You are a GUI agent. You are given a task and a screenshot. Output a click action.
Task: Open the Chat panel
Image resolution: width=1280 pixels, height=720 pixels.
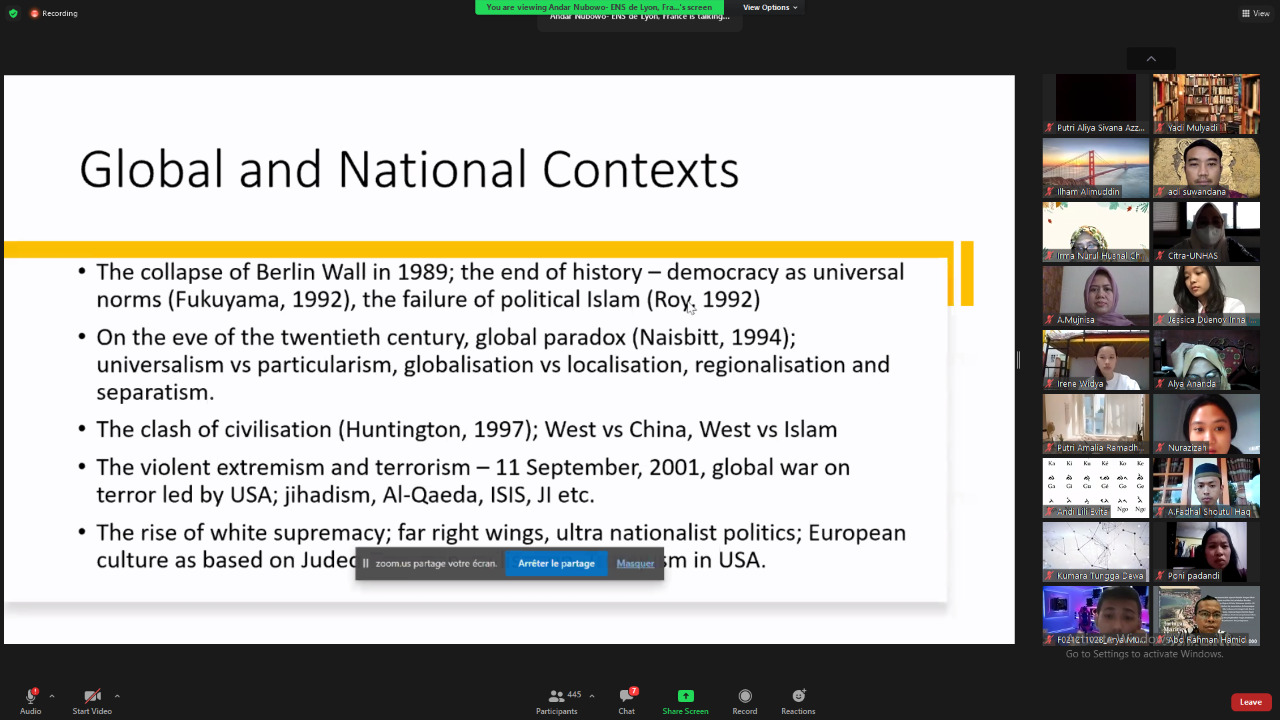pyautogui.click(x=626, y=697)
